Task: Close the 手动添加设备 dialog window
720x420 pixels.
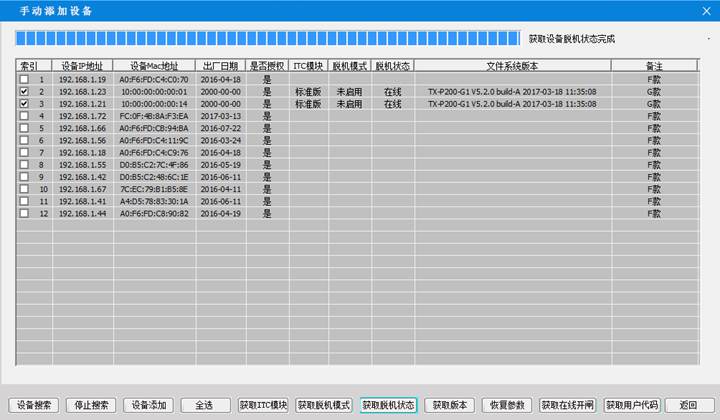Action: click(x=703, y=8)
